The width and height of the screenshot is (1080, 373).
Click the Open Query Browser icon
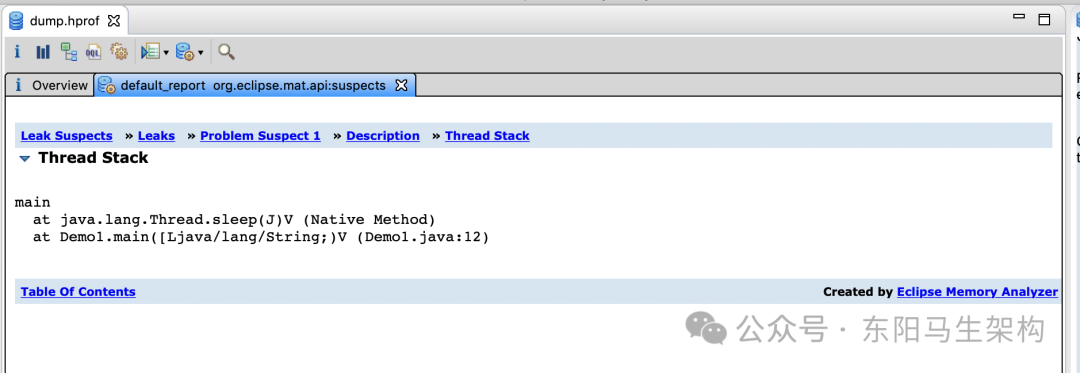click(150, 52)
